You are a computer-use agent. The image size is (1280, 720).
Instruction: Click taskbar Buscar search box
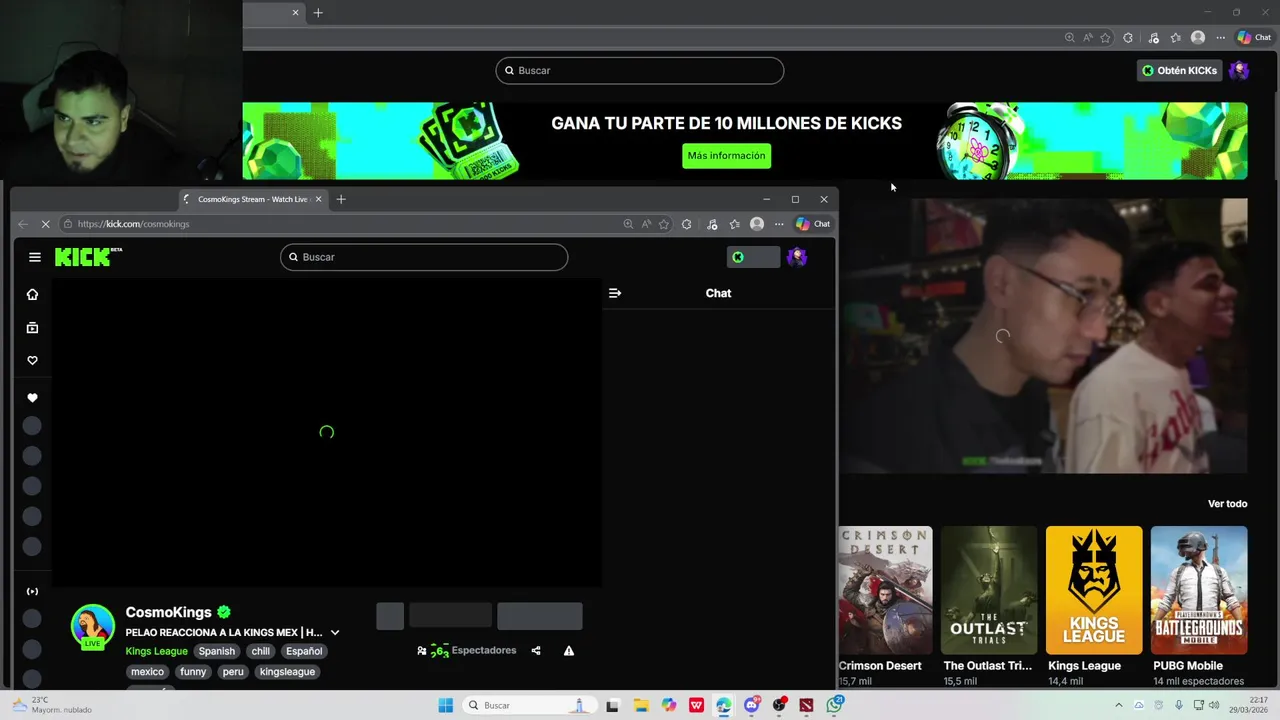click(x=529, y=705)
